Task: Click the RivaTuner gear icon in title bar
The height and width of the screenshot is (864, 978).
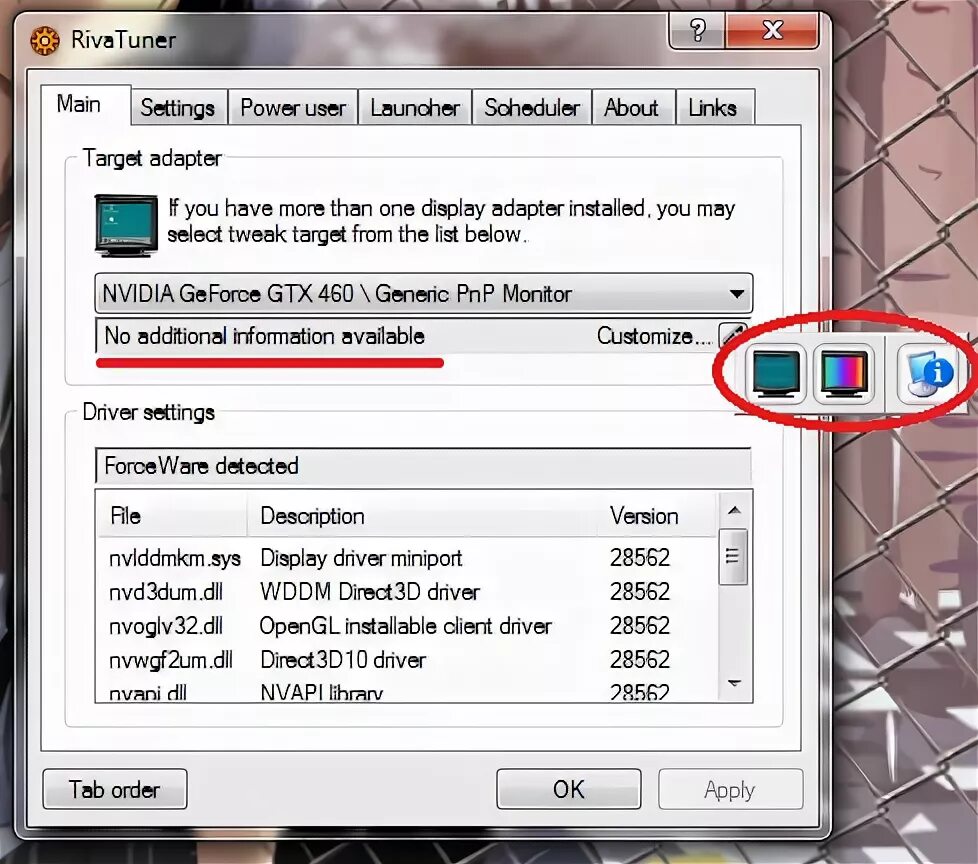Action: (45, 41)
